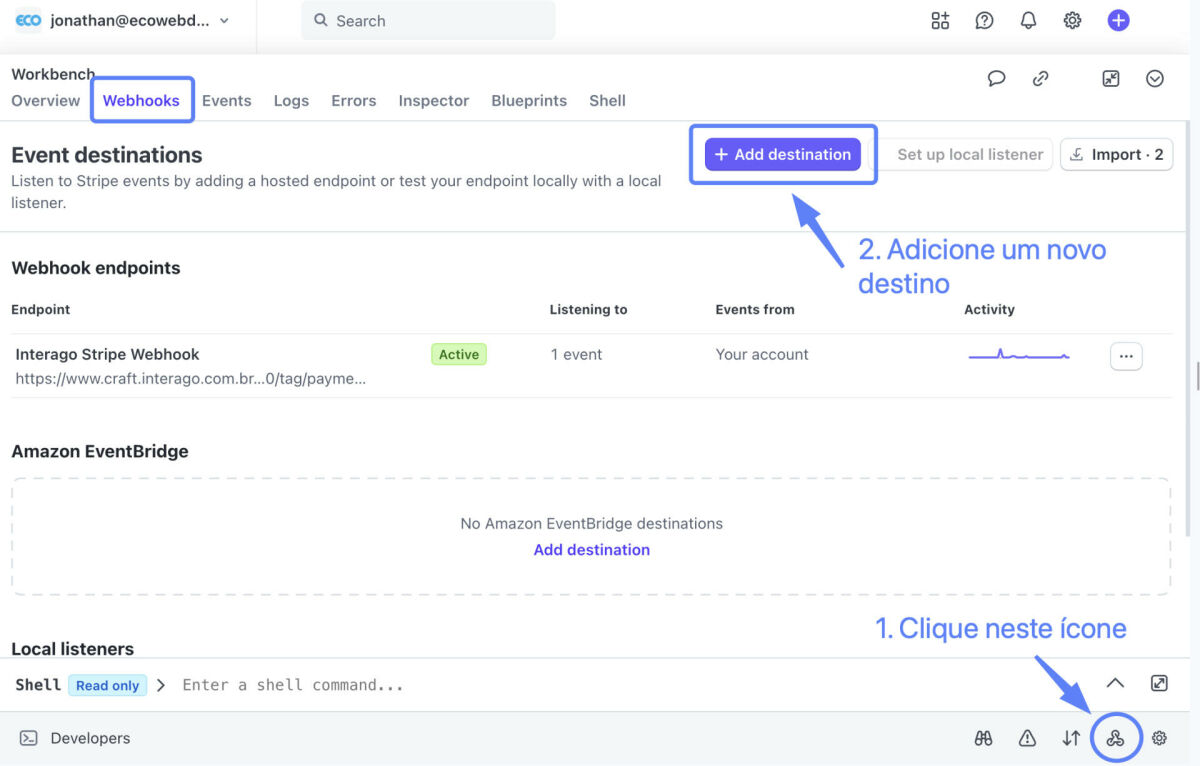Click the warning triangle errors icon
Image resolution: width=1200 pixels, height=766 pixels.
click(1027, 738)
